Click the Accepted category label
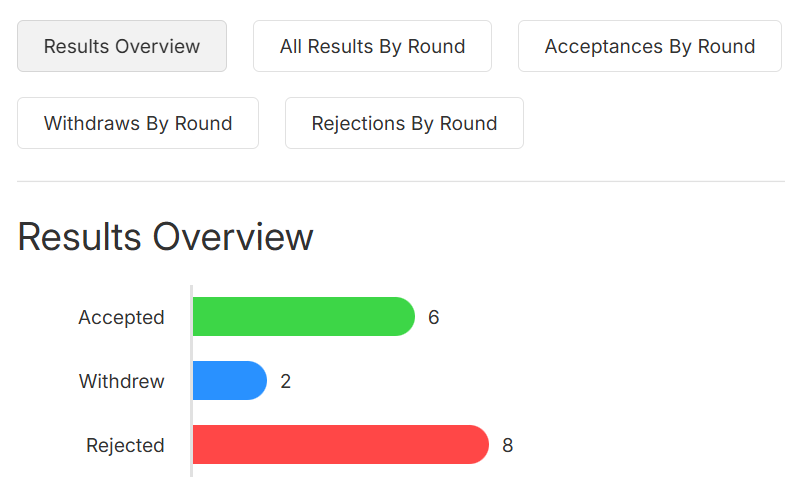This screenshot has height=495, width=806. (121, 318)
